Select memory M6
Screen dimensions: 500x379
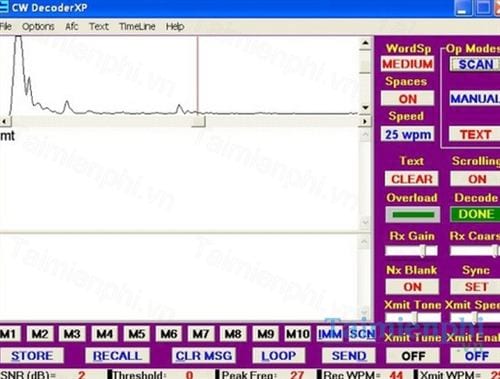tap(169, 334)
